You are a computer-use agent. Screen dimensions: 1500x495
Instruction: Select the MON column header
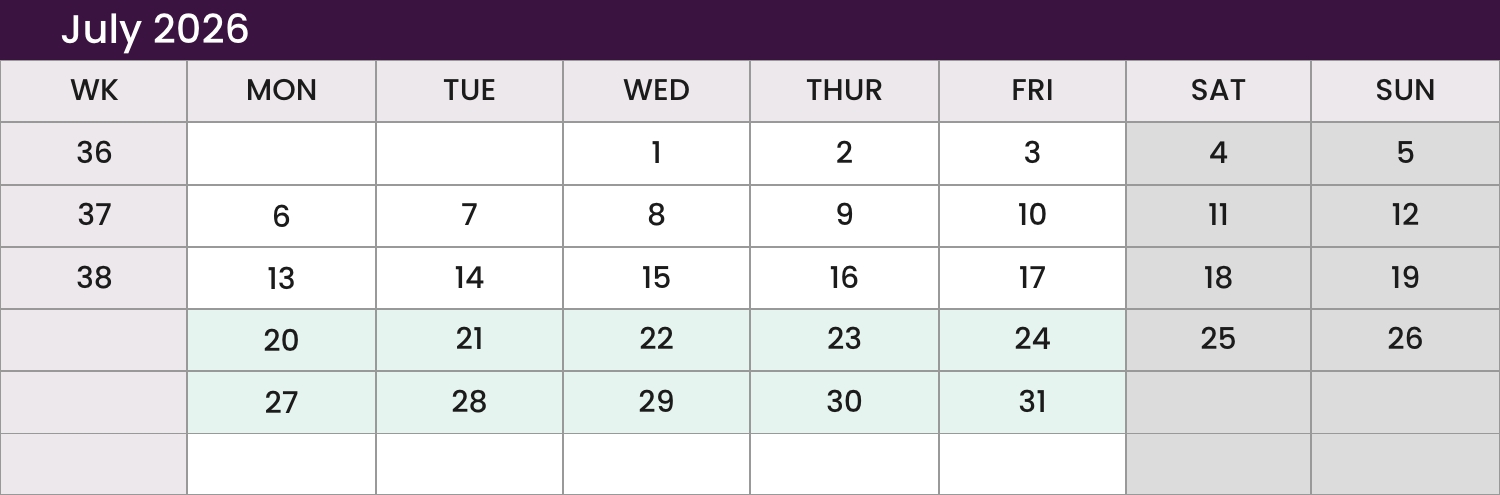[x=281, y=91]
